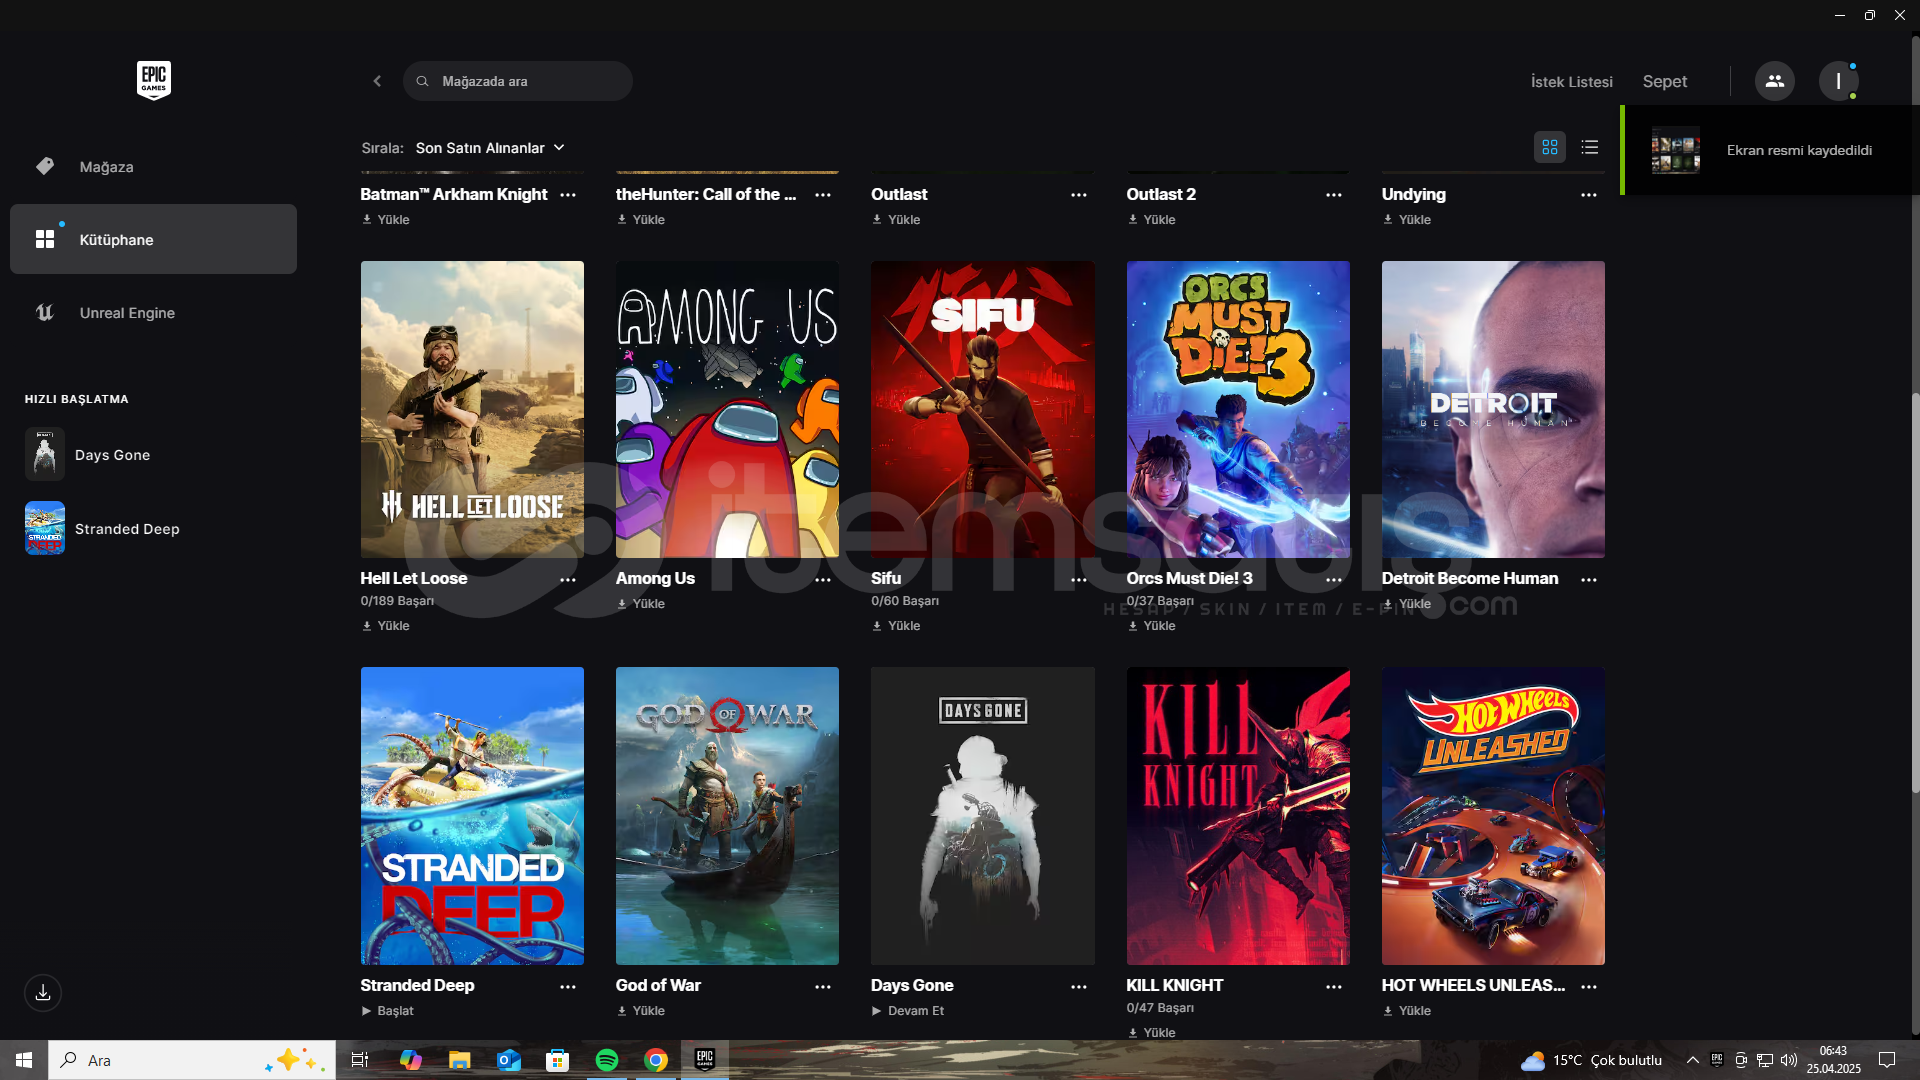Open options menu for Days Gone
1920x1080 pixels.
coord(1079,987)
